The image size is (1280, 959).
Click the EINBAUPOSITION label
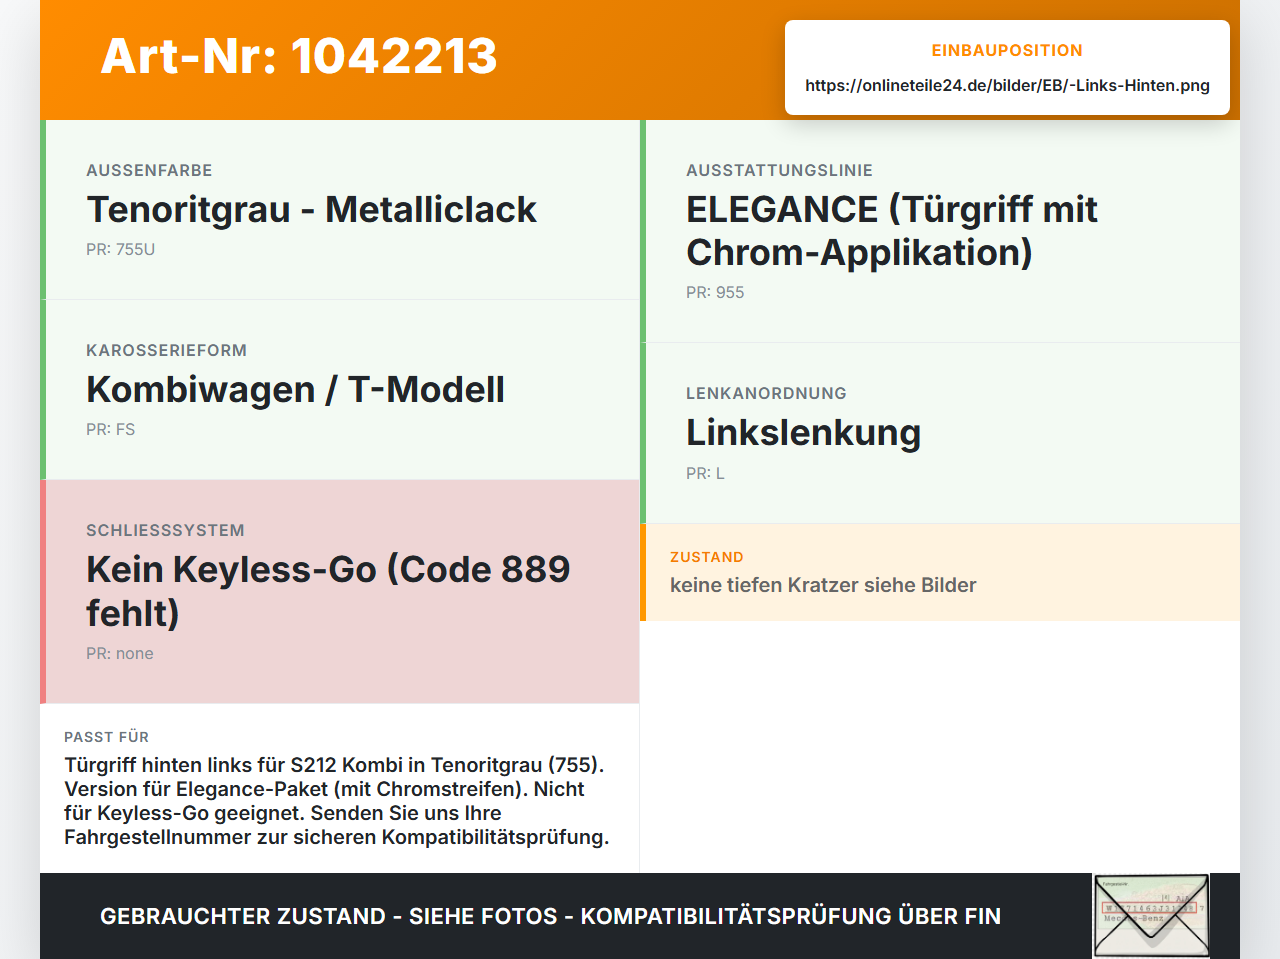tap(1007, 50)
